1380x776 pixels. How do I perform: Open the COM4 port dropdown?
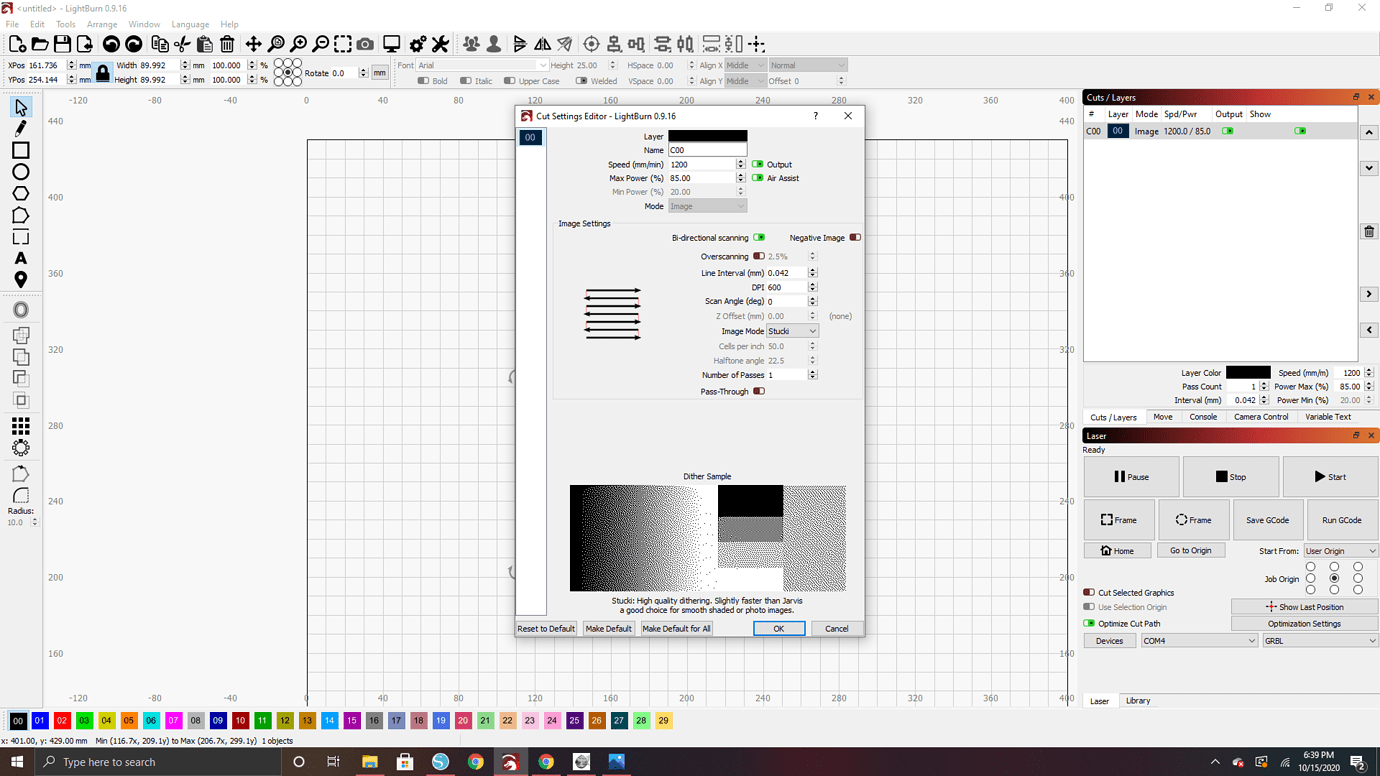(x=1199, y=641)
